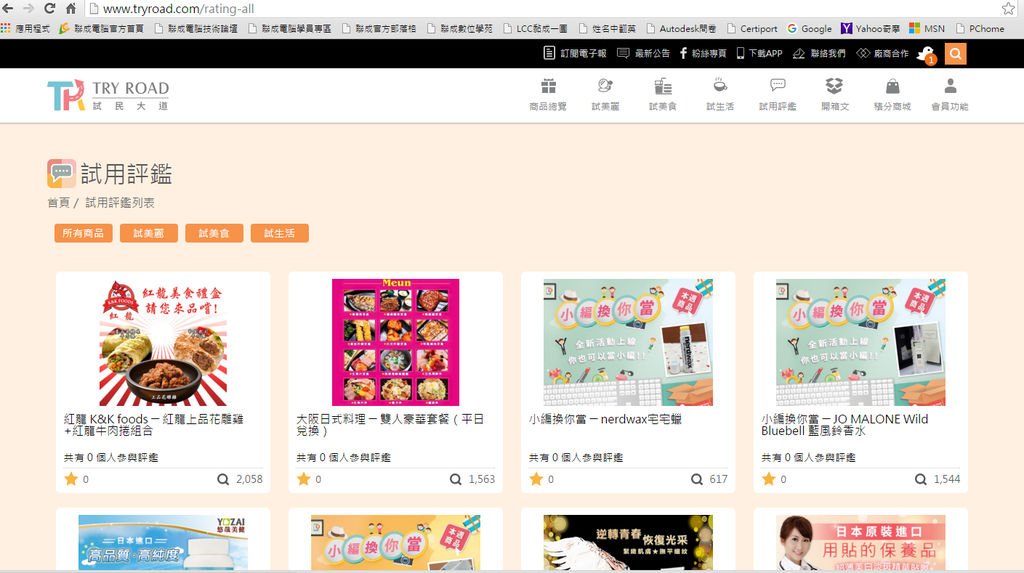Open 商品總覽 in main navigation

click(x=548, y=95)
